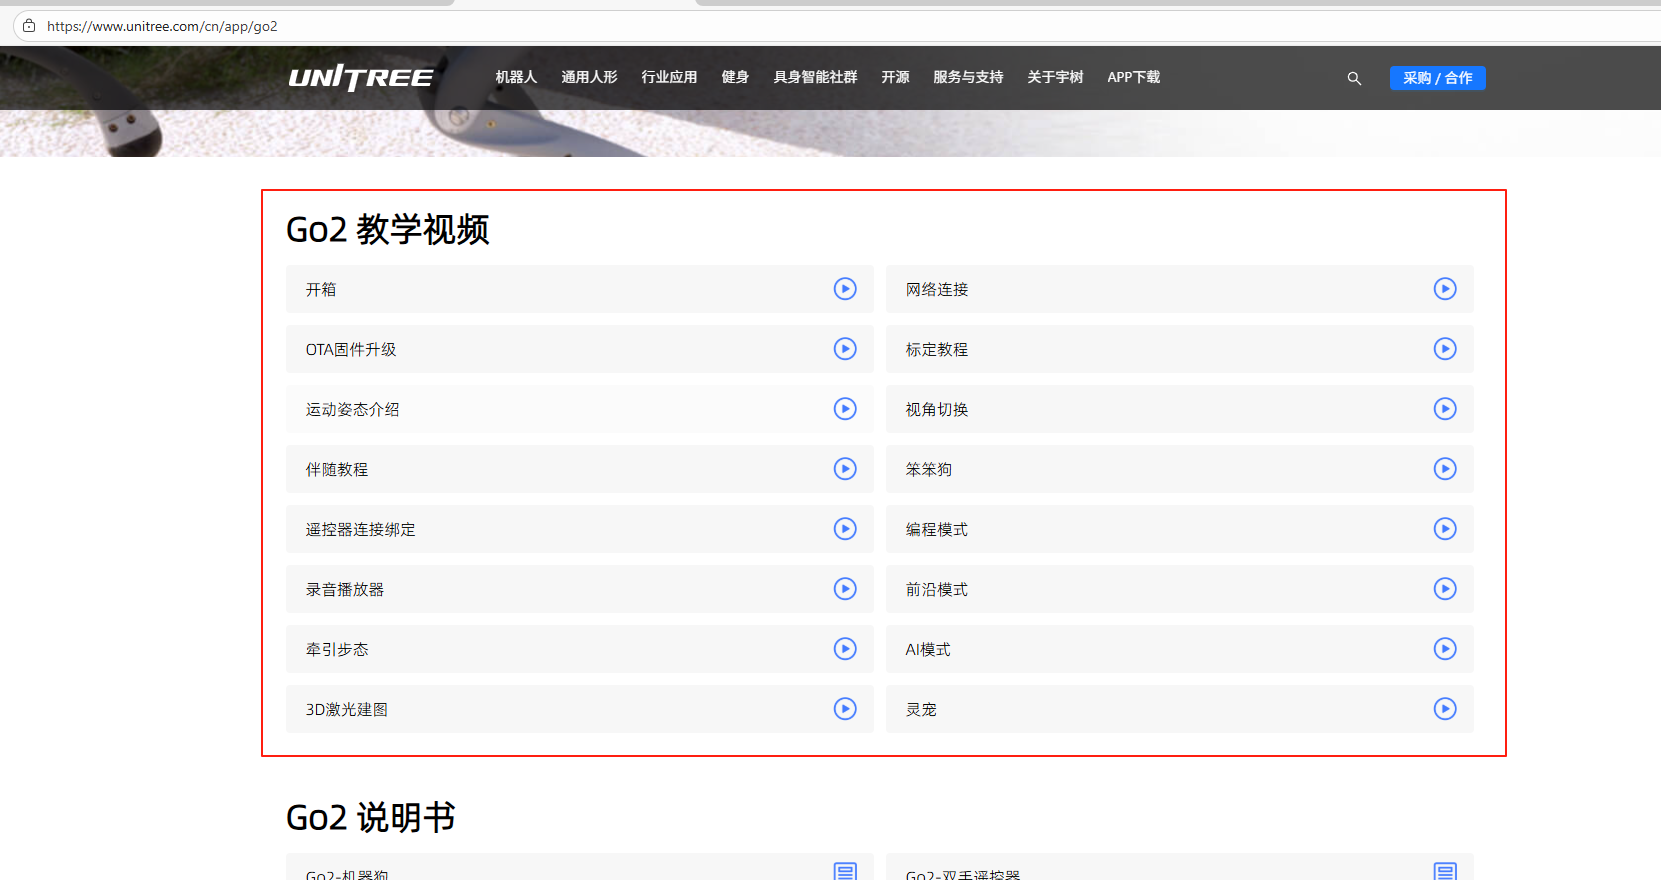
Task: Click the search magnifier icon in header
Action: point(1354,78)
